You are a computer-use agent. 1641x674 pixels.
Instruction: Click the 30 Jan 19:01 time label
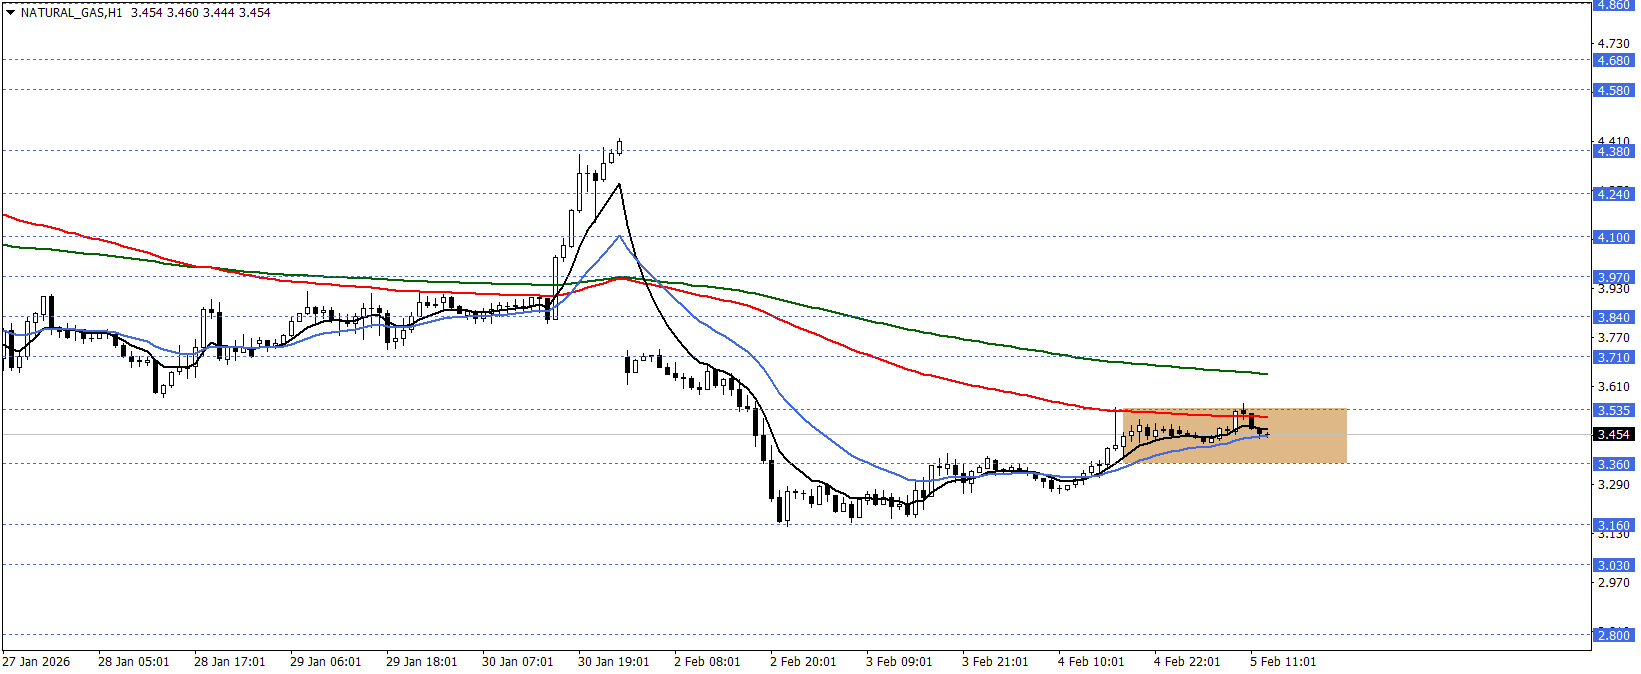coord(613,662)
